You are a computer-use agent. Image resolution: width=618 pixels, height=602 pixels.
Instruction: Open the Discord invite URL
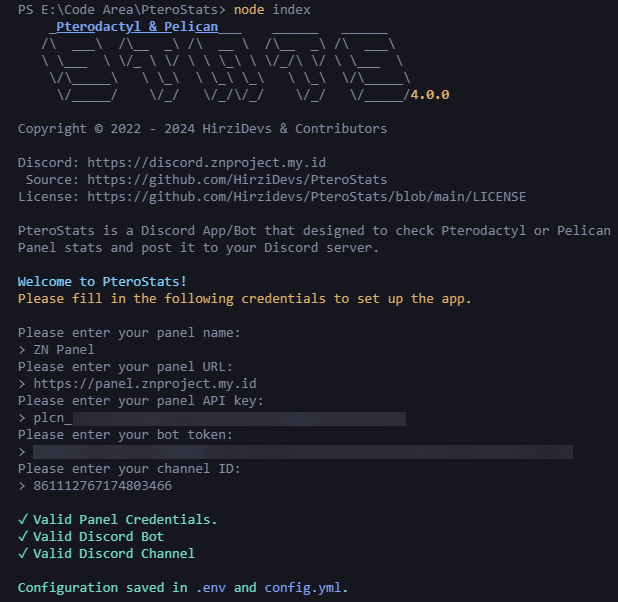[x=206, y=162]
